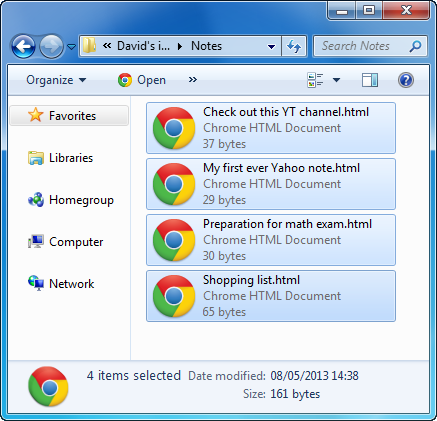
Task: Click the 37 bytes size text
Action: tap(224, 144)
